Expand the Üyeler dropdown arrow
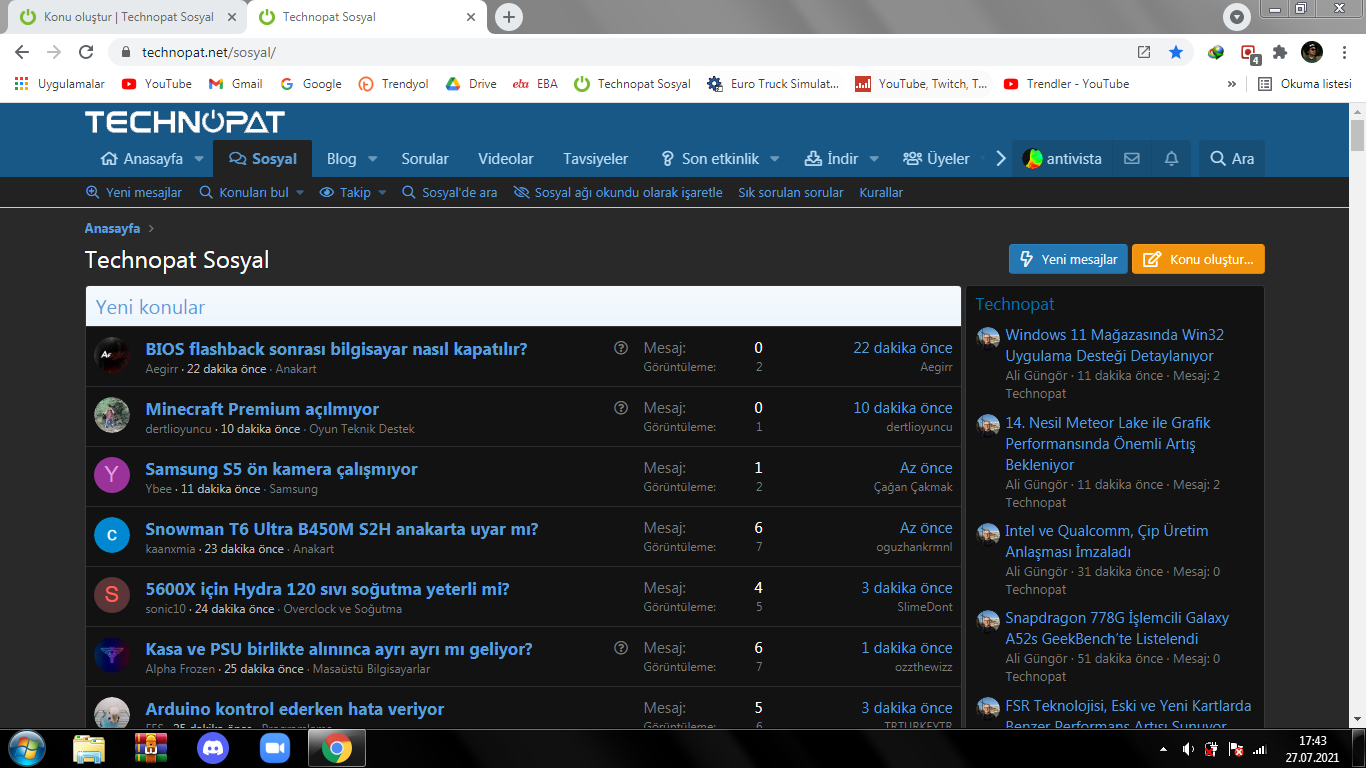The width and height of the screenshot is (1366, 768). (985, 159)
